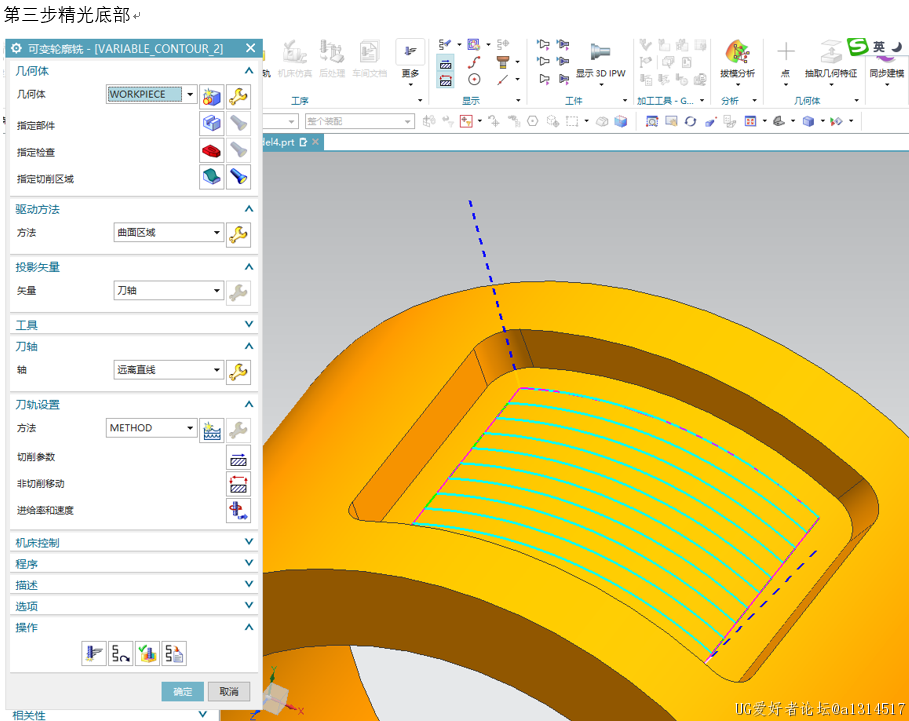Edit tool axis with the wrench icon

237,371
